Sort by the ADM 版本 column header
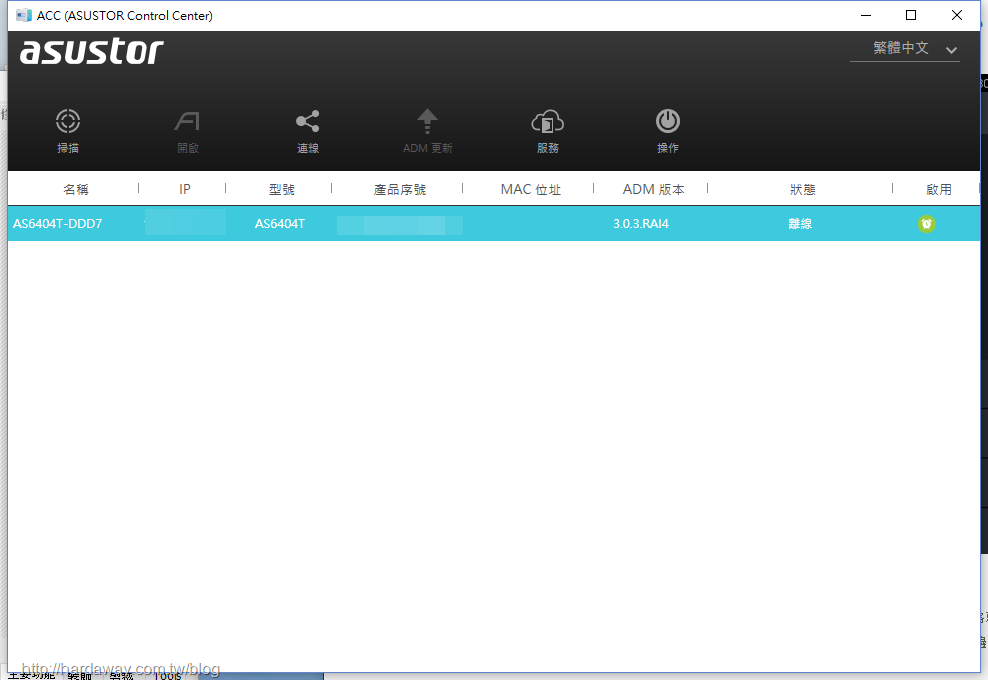The height and width of the screenshot is (680, 988). (653, 189)
